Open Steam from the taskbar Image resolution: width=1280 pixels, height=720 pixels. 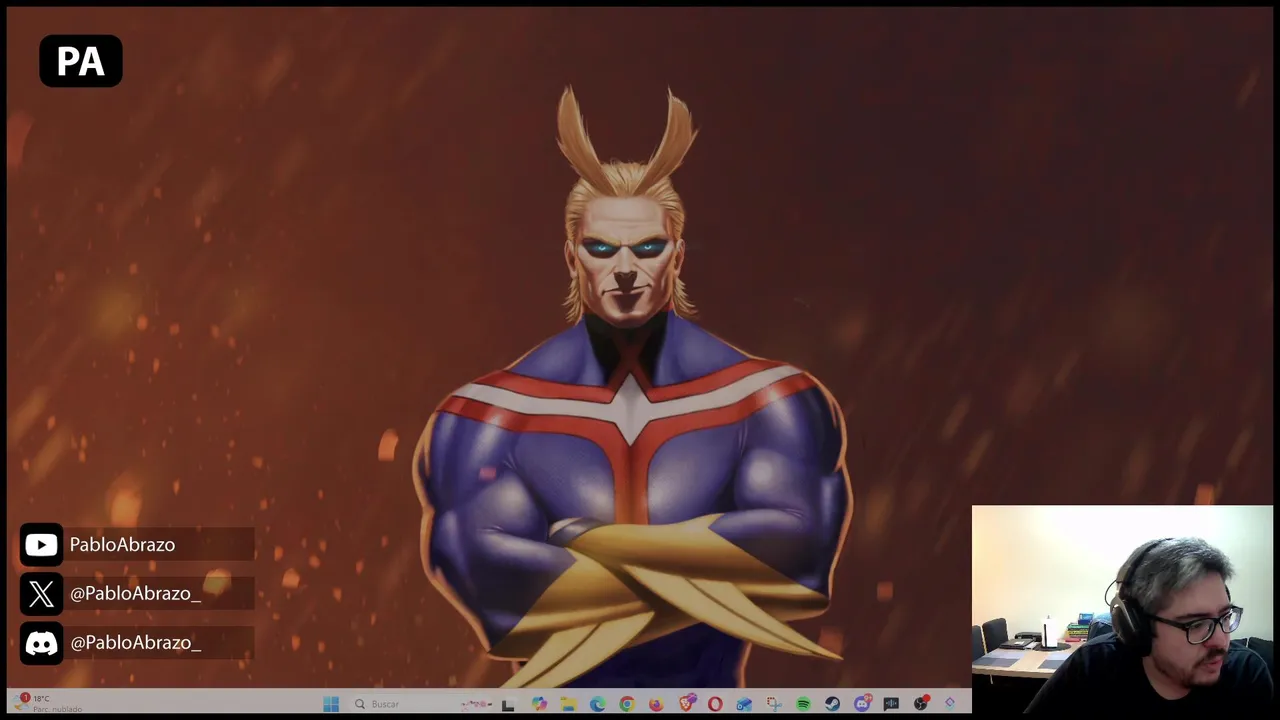(832, 704)
